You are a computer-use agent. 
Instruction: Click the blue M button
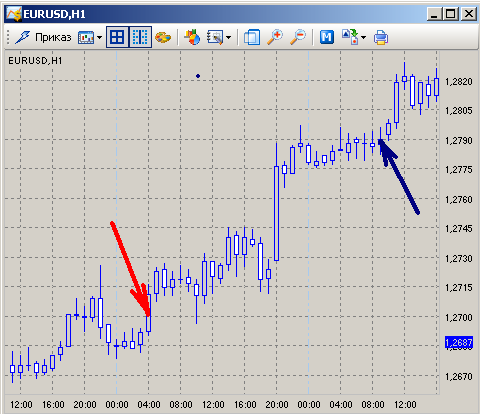click(x=327, y=37)
